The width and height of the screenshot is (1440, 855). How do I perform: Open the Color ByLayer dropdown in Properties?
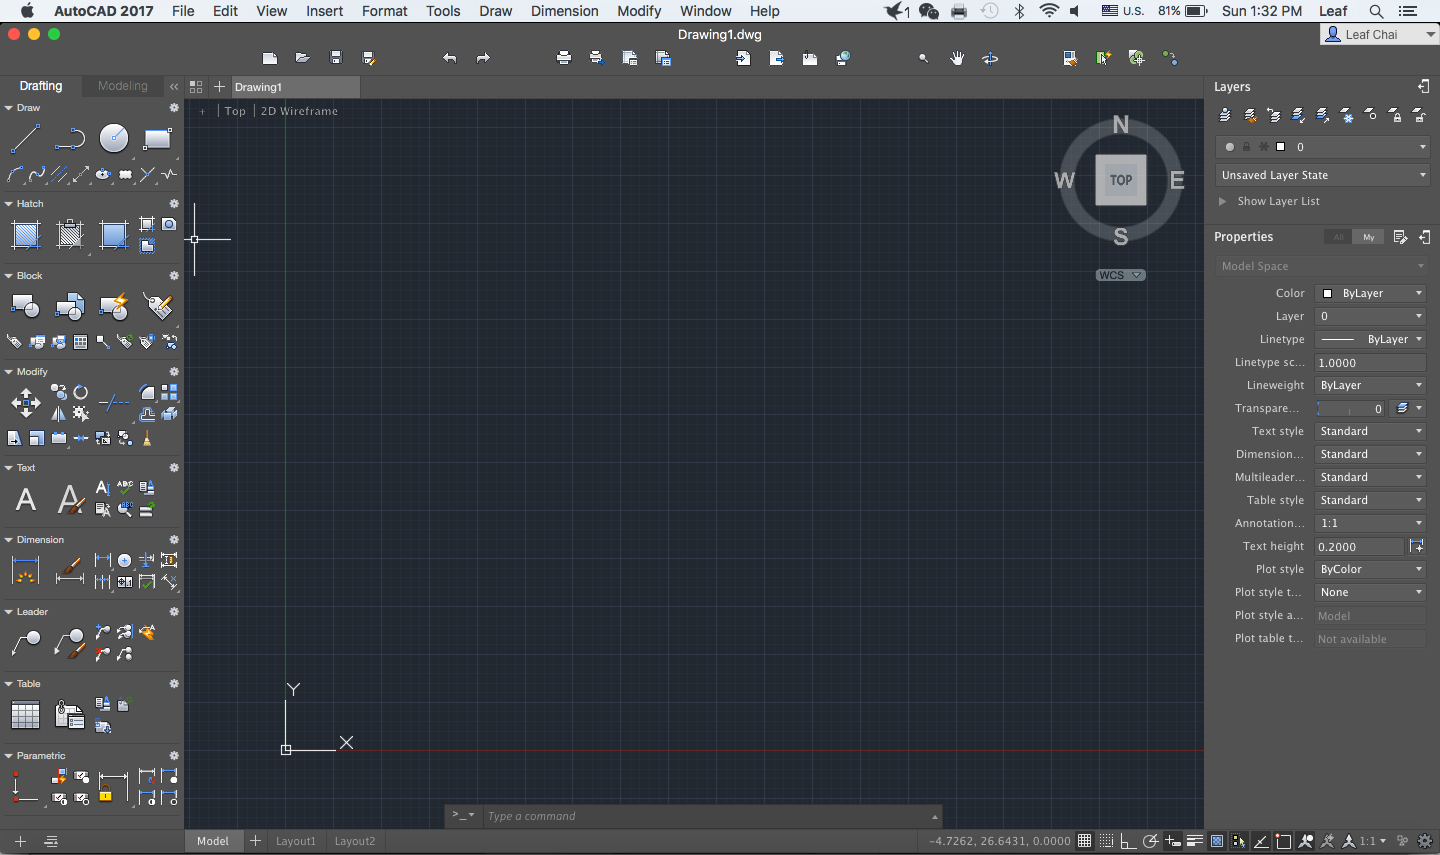(1370, 292)
